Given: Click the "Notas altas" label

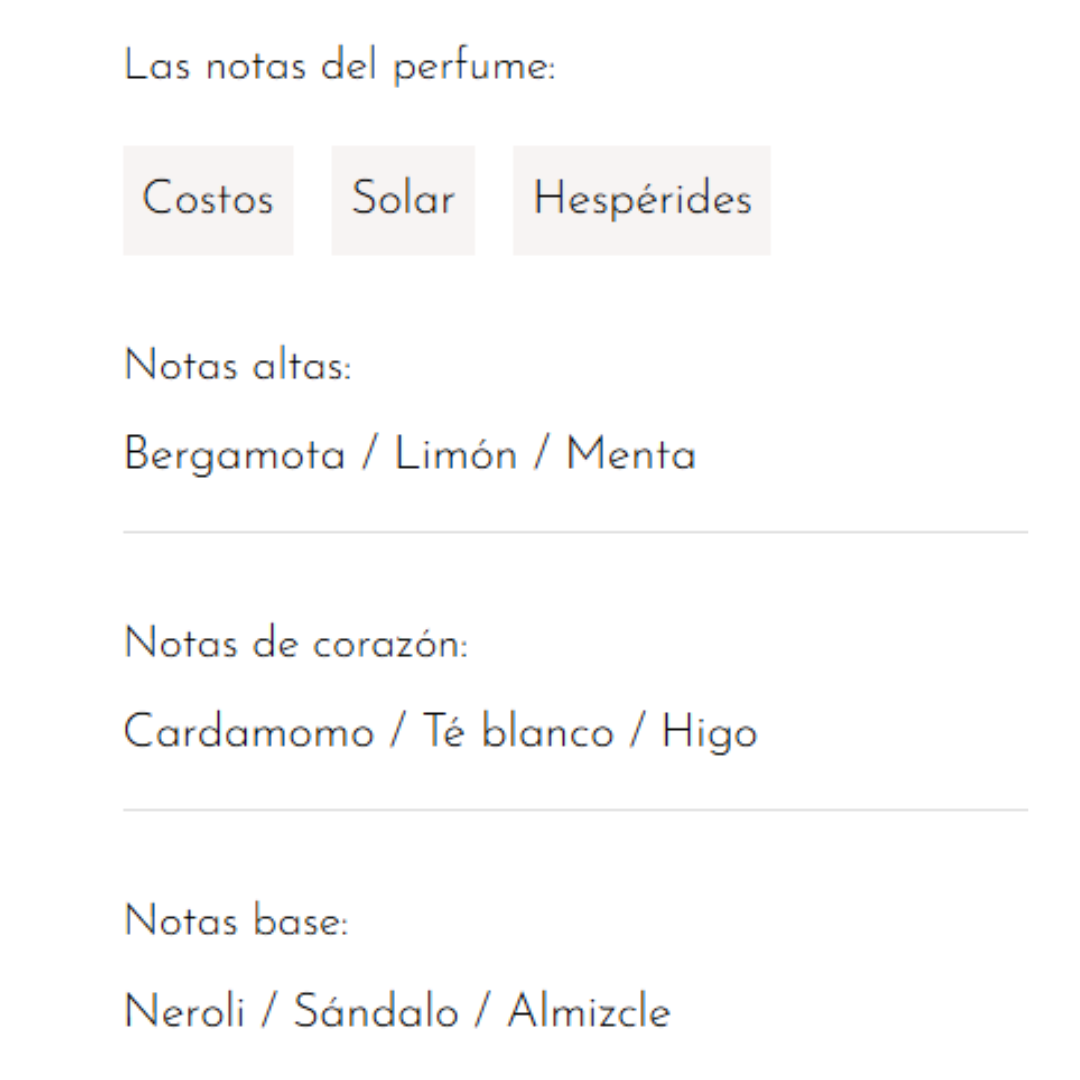Looking at the screenshot, I should pos(238,367).
